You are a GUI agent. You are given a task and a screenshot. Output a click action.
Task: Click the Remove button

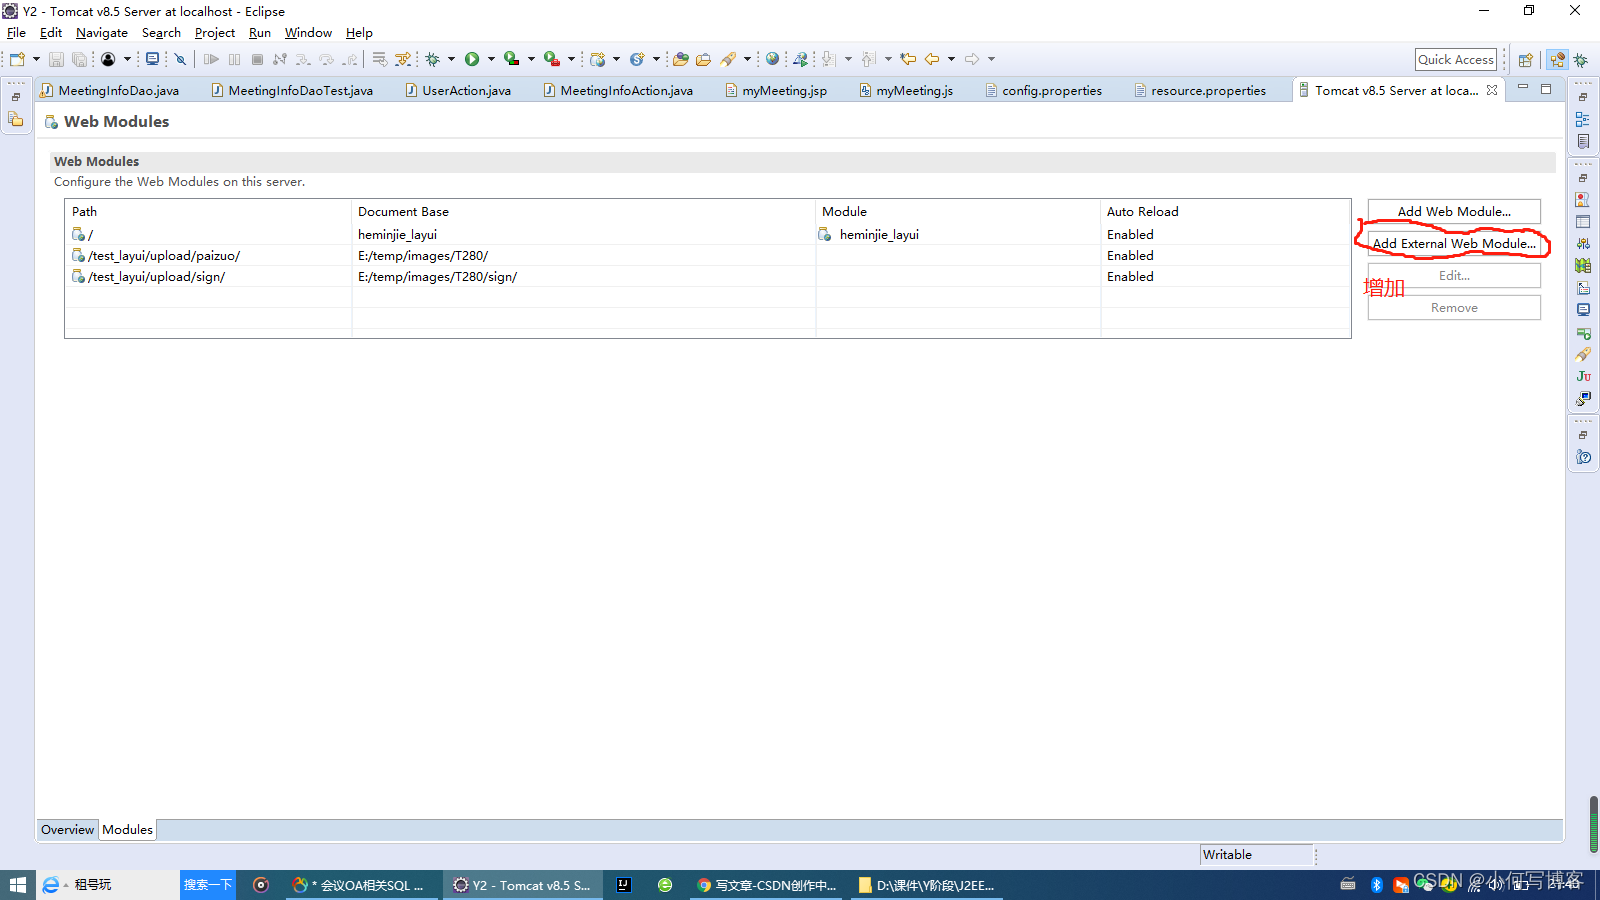click(1454, 307)
